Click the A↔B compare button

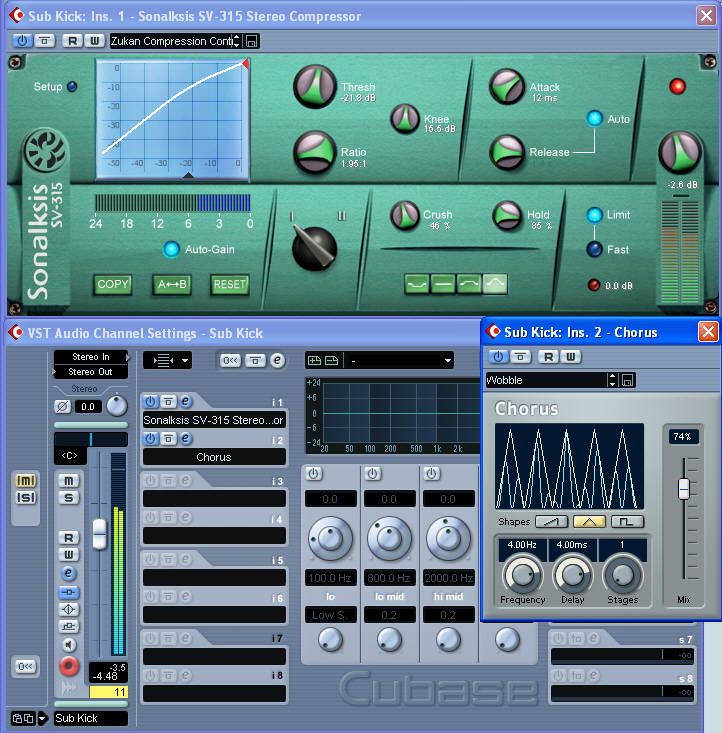pyautogui.click(x=172, y=284)
